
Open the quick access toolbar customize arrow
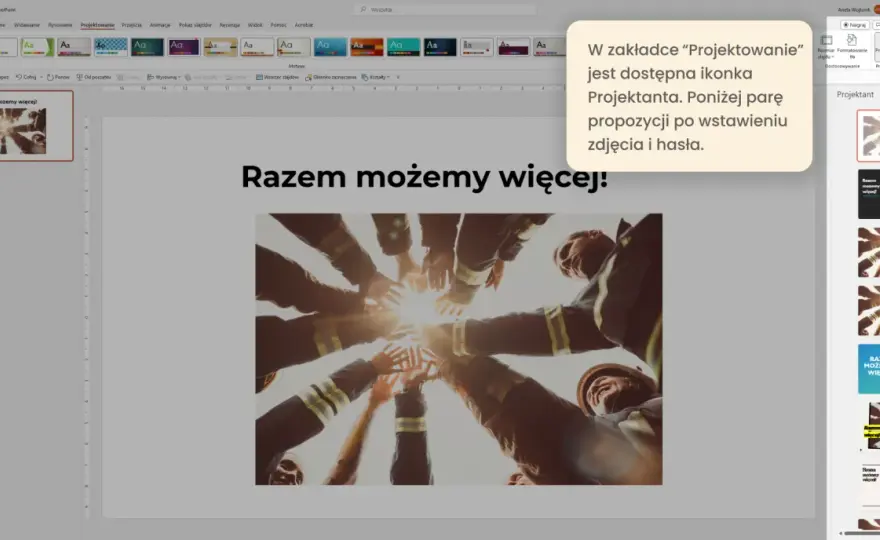[398, 77]
